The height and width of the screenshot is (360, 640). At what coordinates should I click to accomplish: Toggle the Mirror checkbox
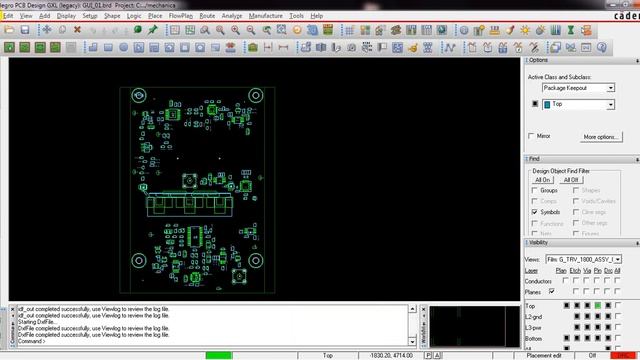(531, 136)
